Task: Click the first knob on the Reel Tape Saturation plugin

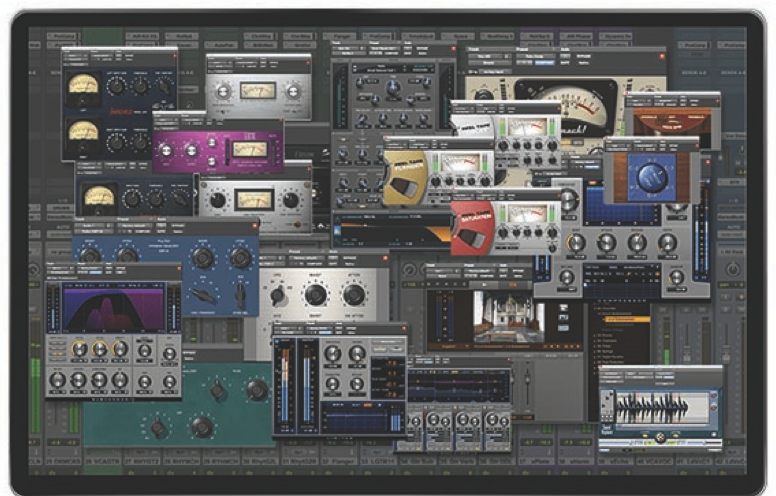Action: click(503, 232)
